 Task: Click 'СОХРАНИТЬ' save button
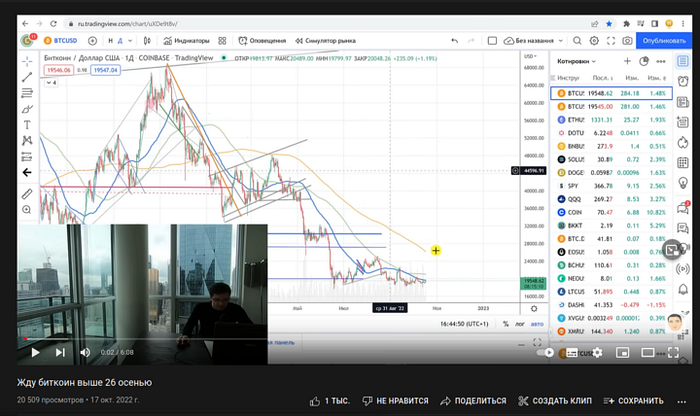[633, 401]
